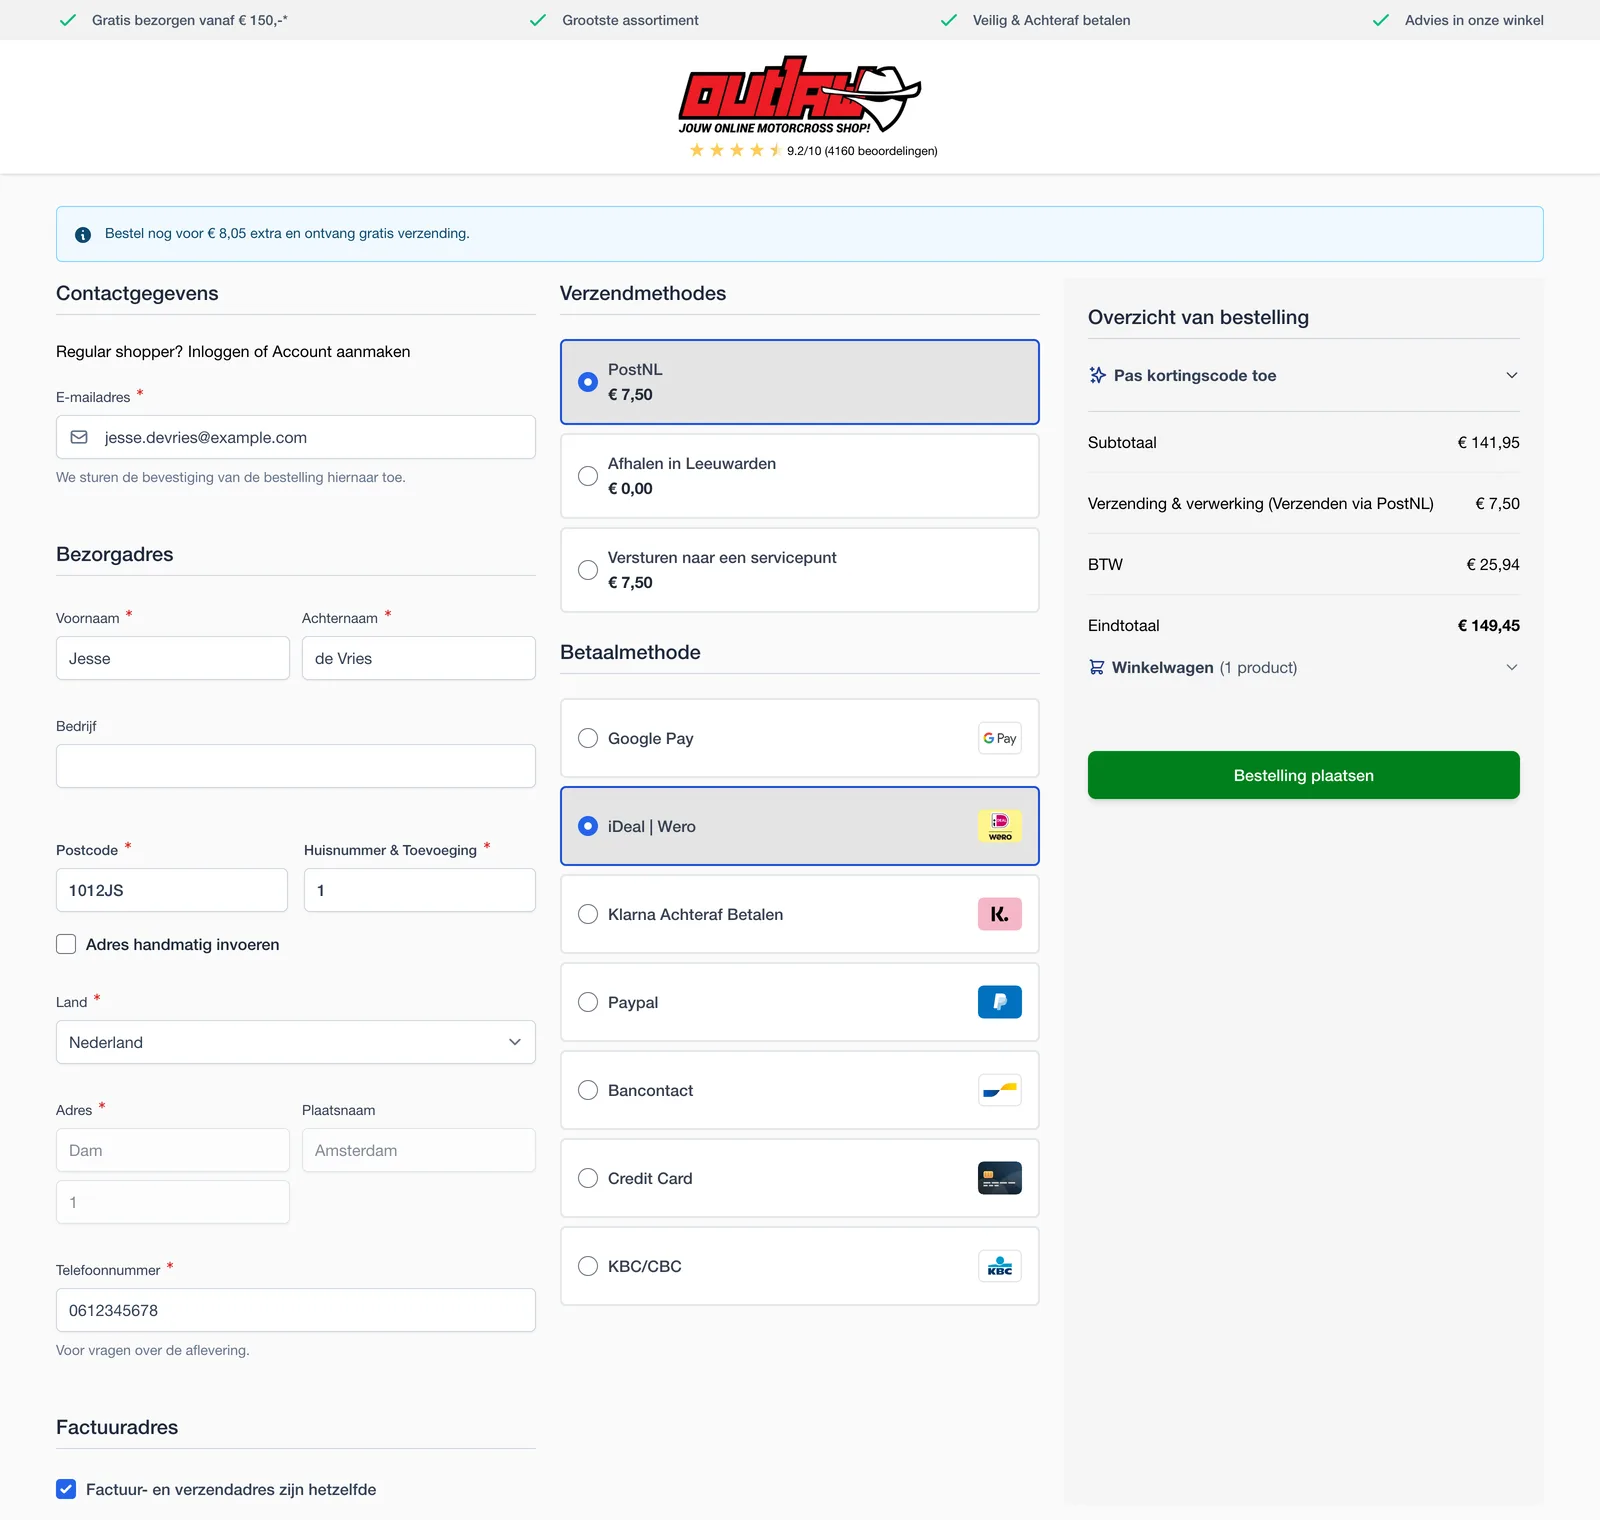The image size is (1600, 1520).
Task: Select iDeal | Wero payment method
Action: pyautogui.click(x=800, y=826)
